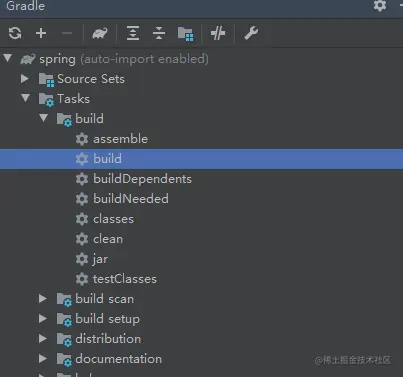Select the assemble task
Image resolution: width=403 pixels, height=377 pixels.
coord(201,139)
